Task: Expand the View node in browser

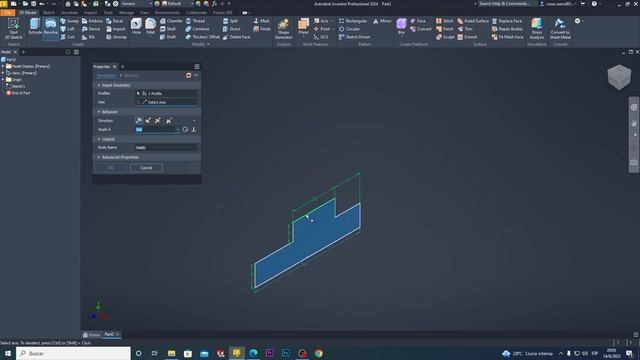Action: pyautogui.click(x=3, y=73)
